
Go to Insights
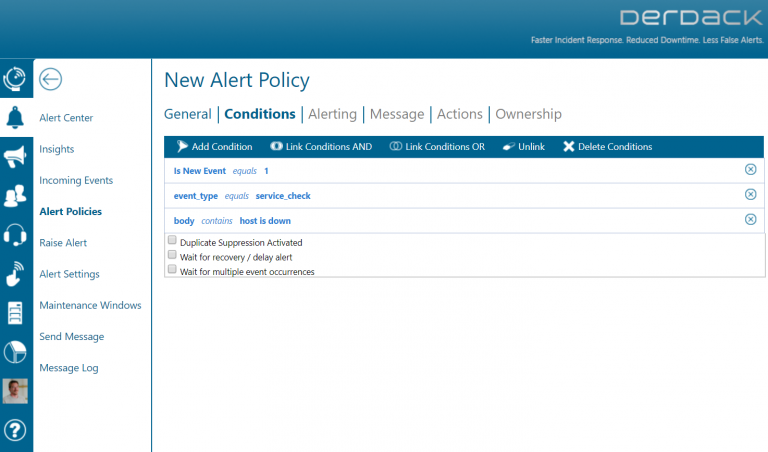tap(57, 149)
